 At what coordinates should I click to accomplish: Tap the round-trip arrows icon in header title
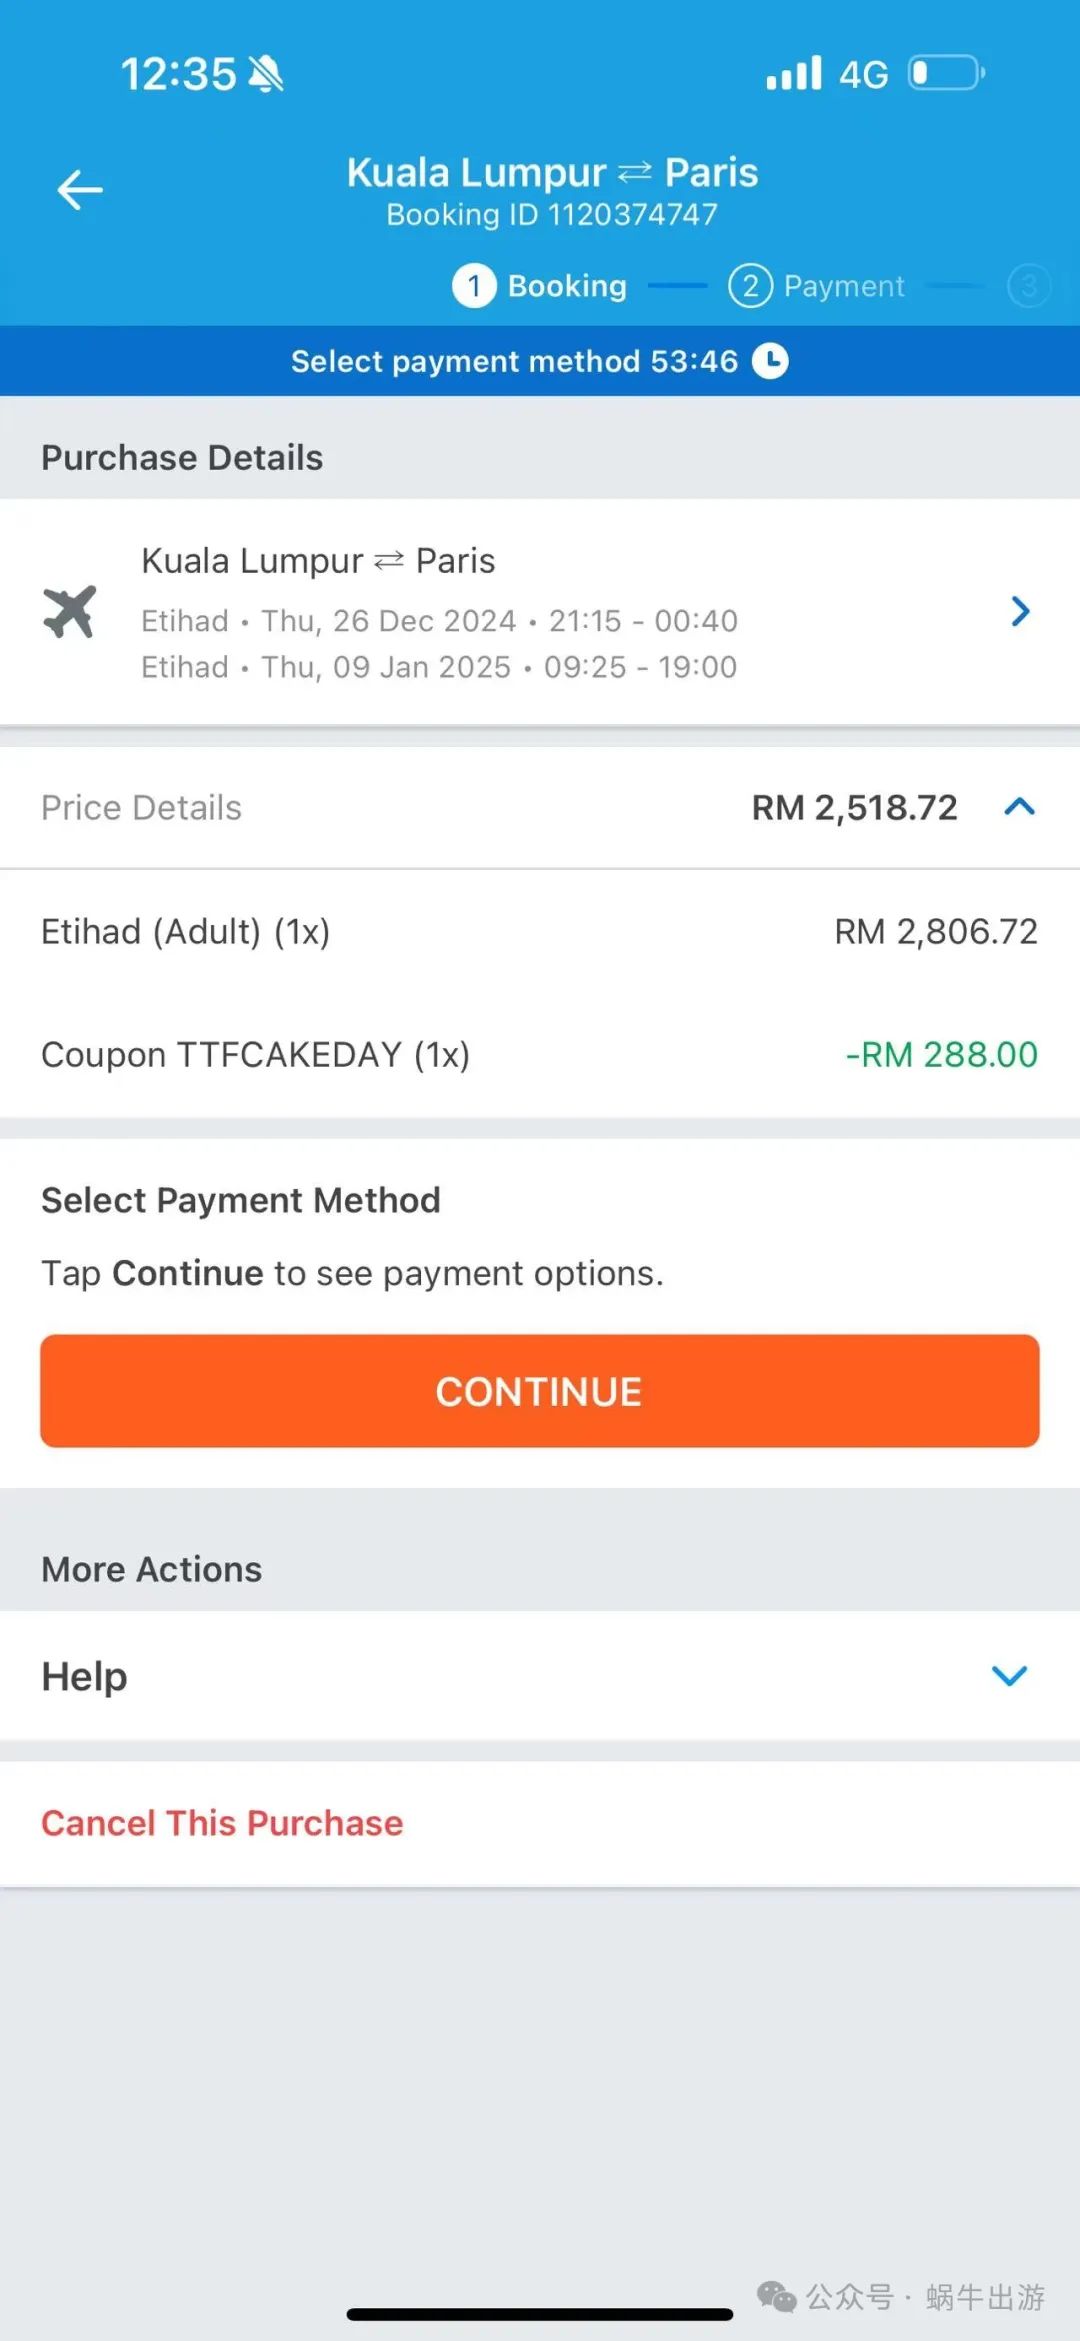pos(635,173)
